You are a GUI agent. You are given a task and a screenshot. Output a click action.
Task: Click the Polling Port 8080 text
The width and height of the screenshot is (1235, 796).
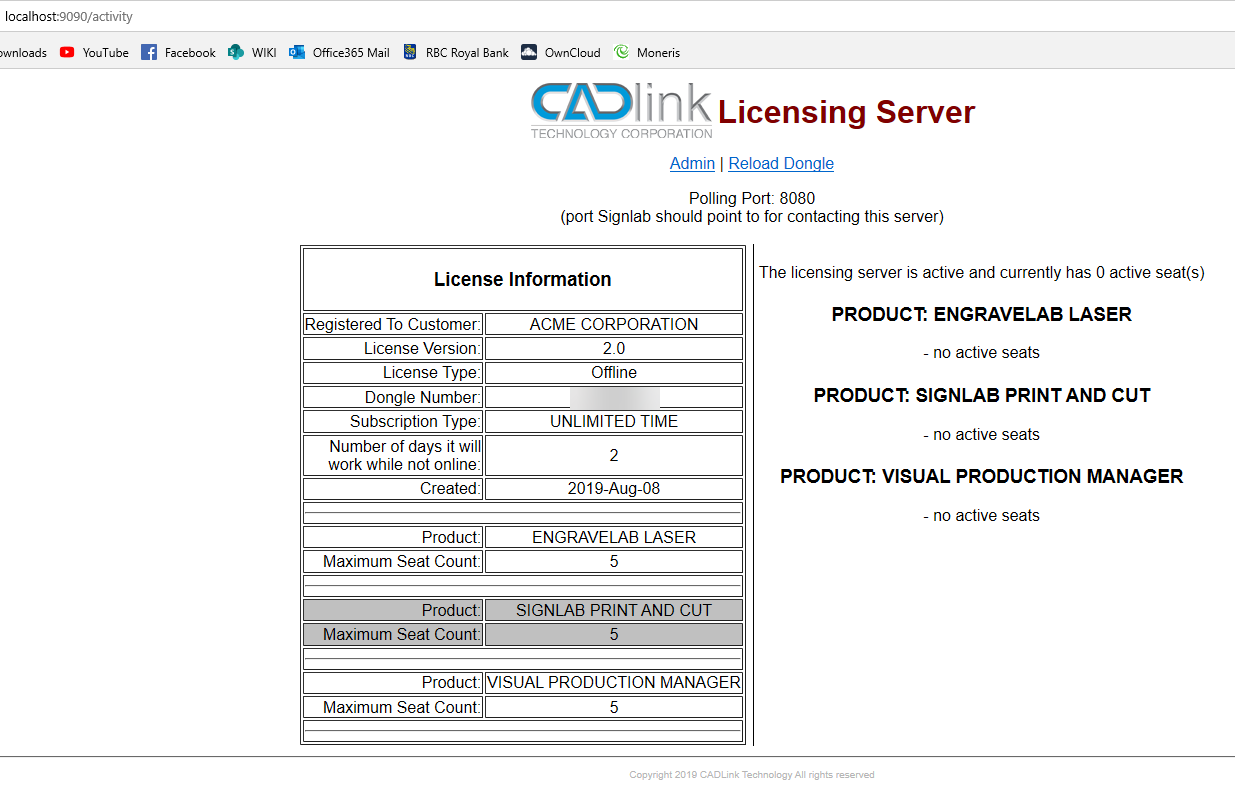(751, 198)
